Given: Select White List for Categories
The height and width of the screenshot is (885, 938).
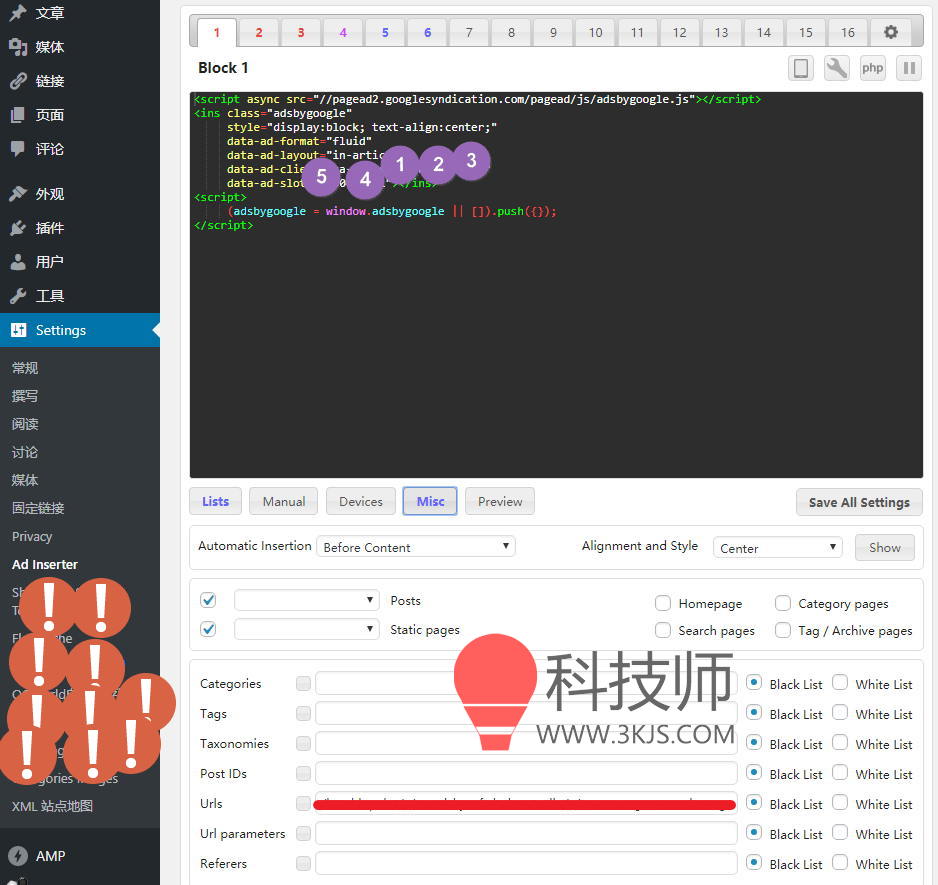Looking at the screenshot, I should 840,682.
